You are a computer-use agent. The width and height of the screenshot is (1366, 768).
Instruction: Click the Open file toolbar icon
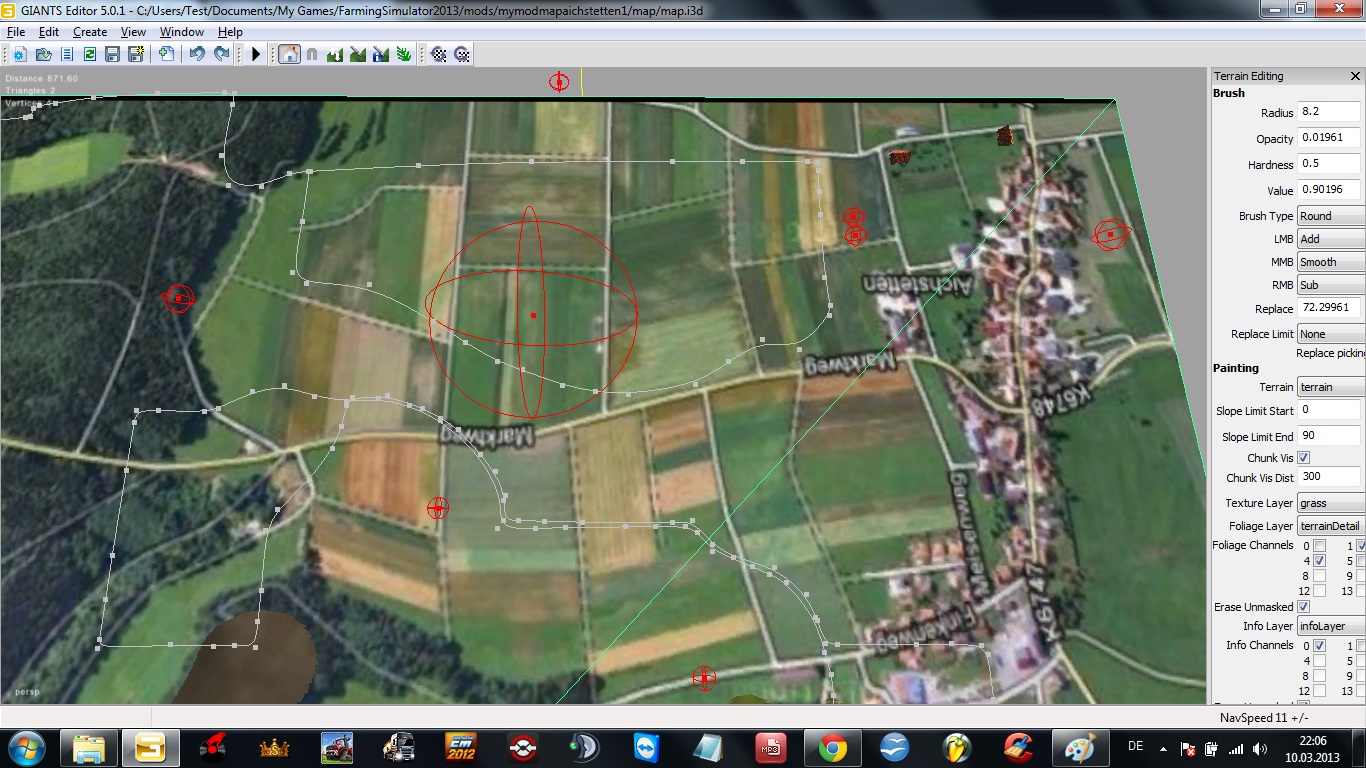44,54
